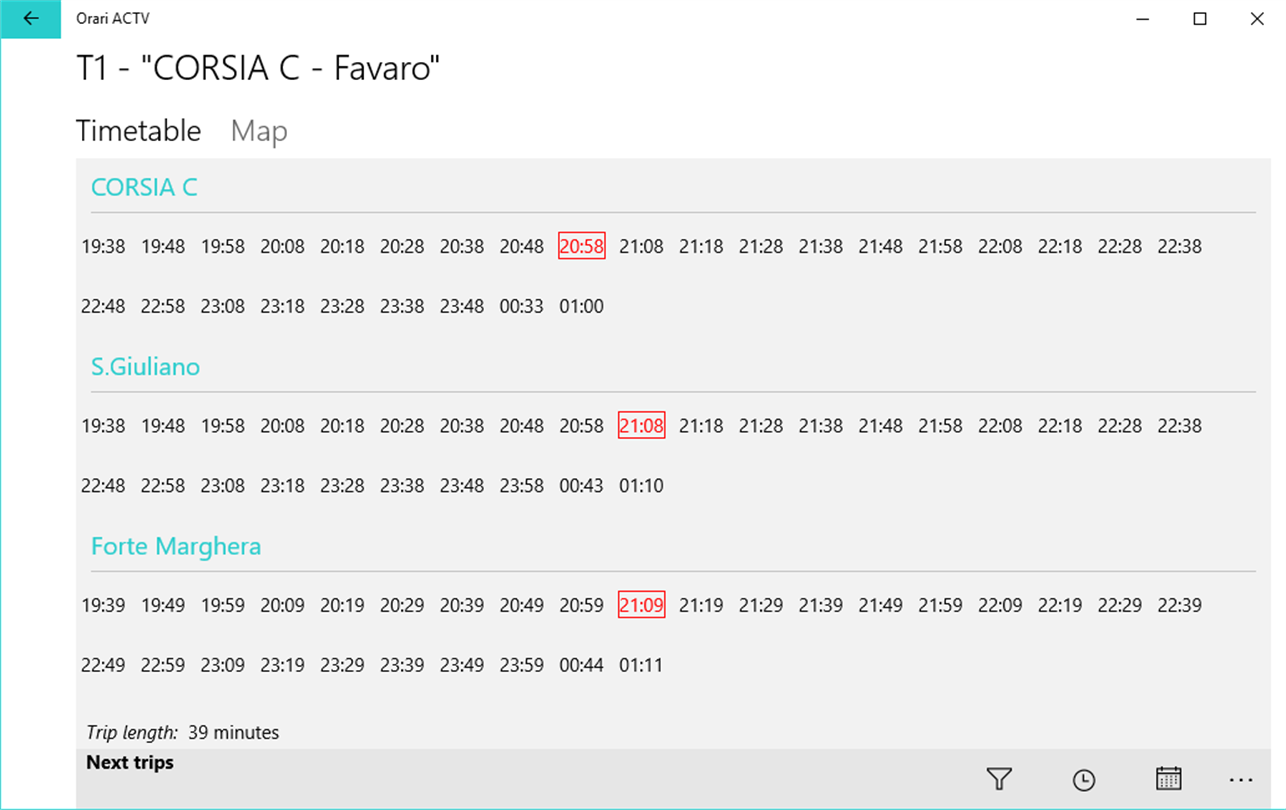Screen dimensions: 1286x810
Task: Click the 00:43 S.Giuliano time
Action: pyautogui.click(x=581, y=486)
